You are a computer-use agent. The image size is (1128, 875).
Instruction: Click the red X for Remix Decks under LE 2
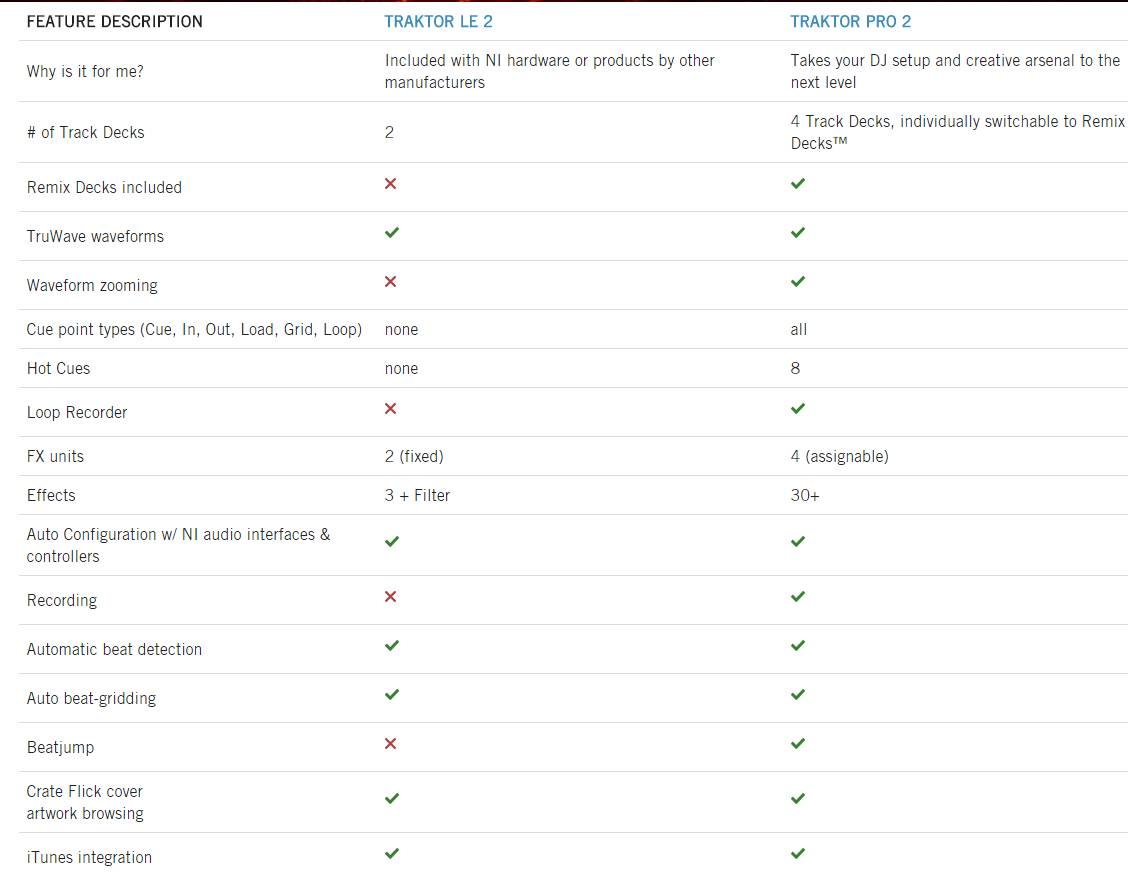tap(391, 184)
